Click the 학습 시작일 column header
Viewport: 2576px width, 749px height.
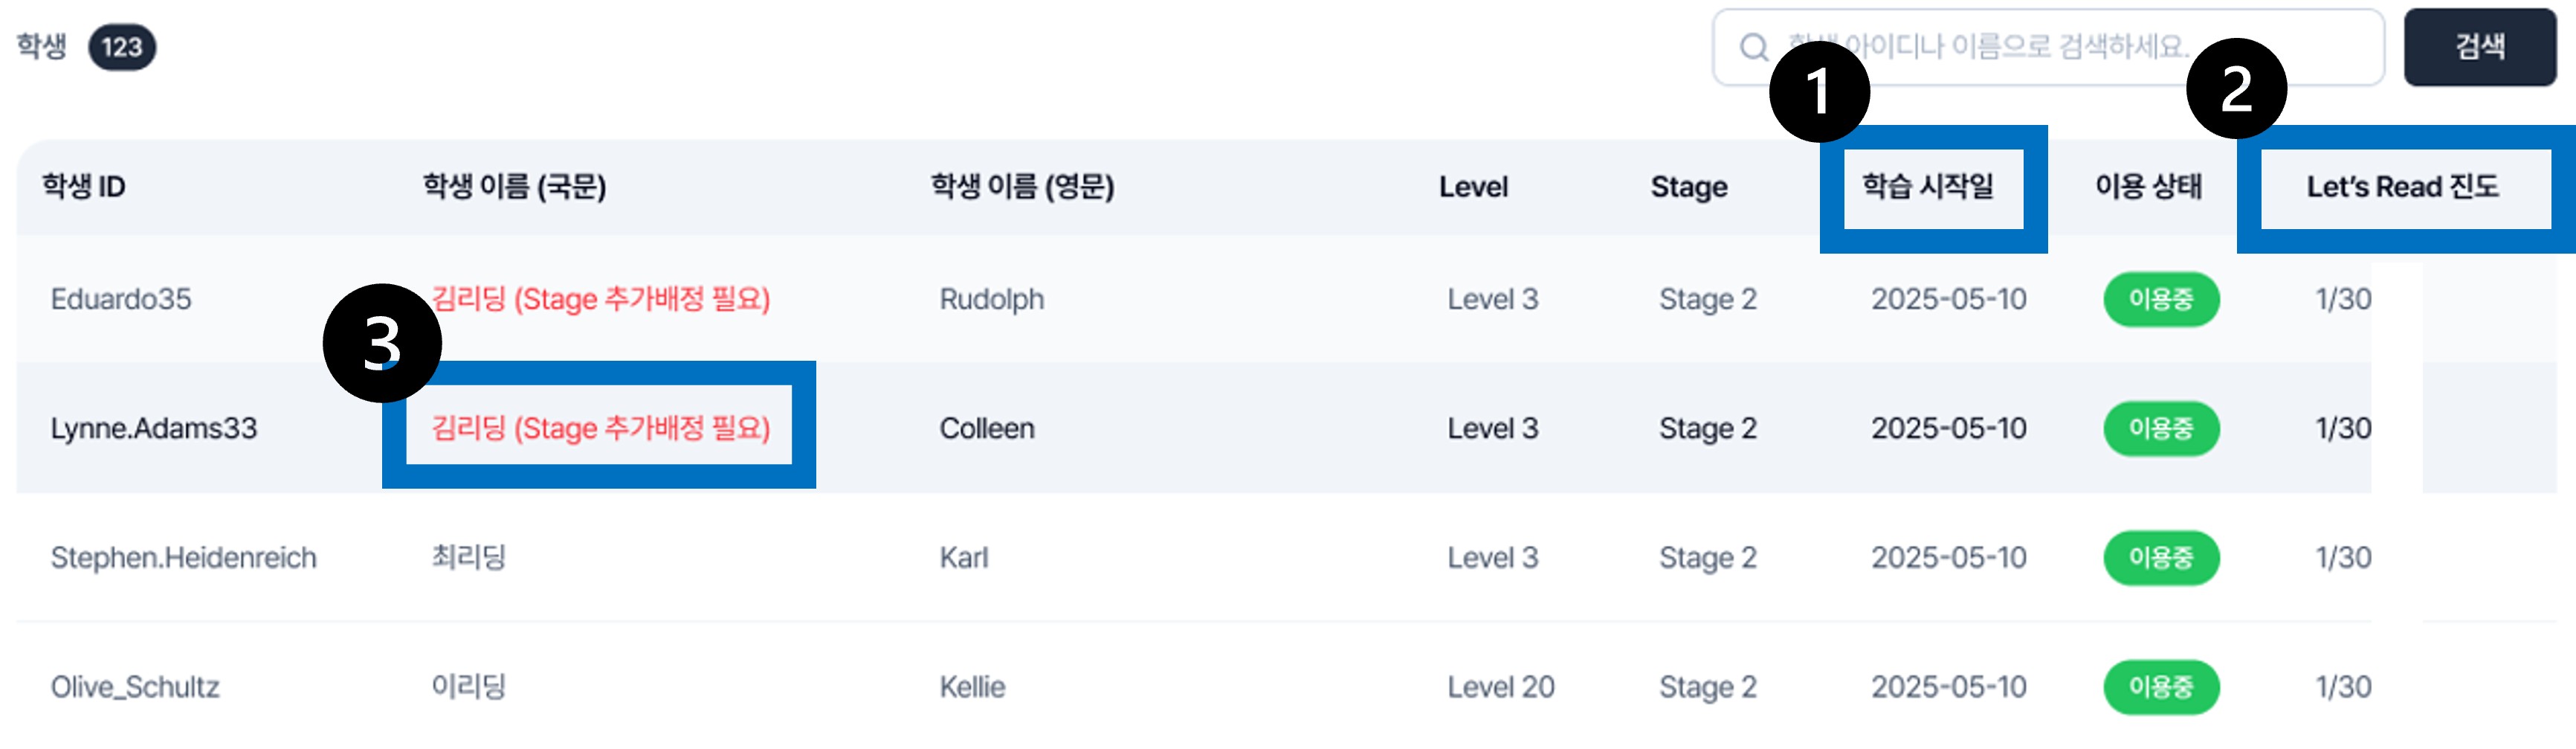(1927, 187)
